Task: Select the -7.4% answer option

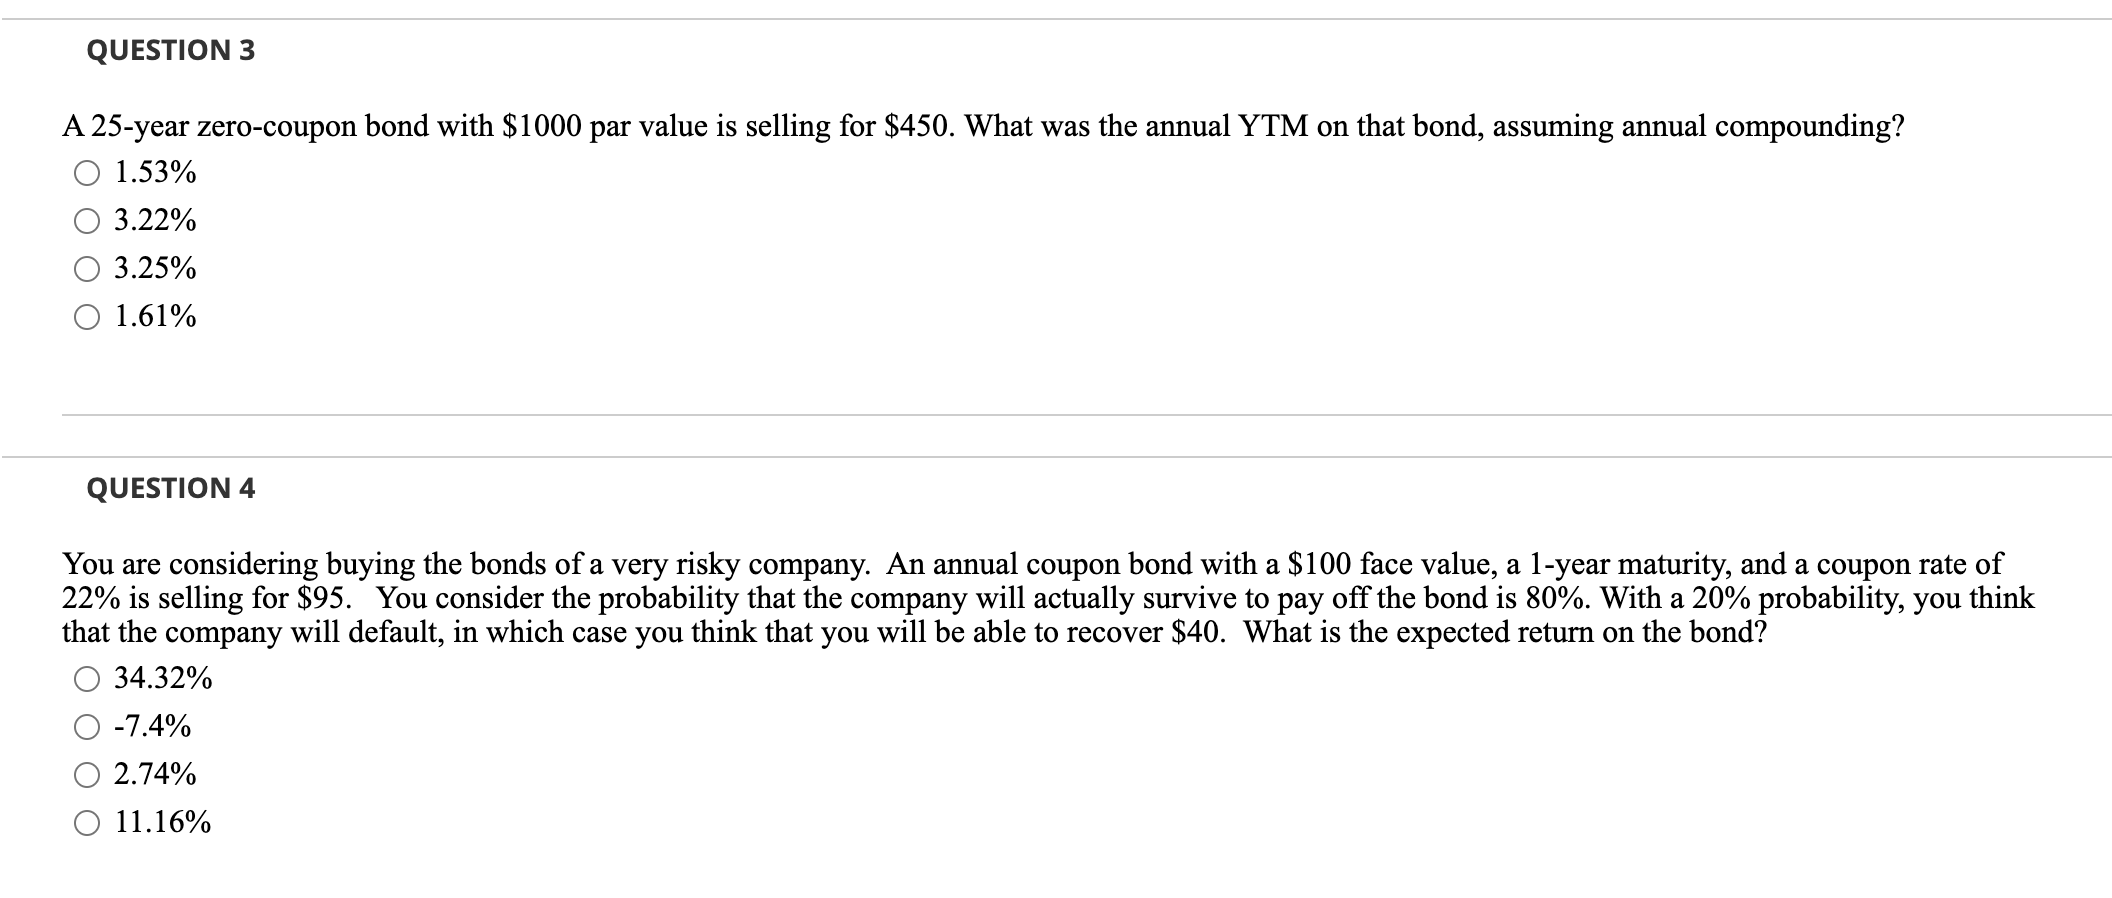Action: 85,726
